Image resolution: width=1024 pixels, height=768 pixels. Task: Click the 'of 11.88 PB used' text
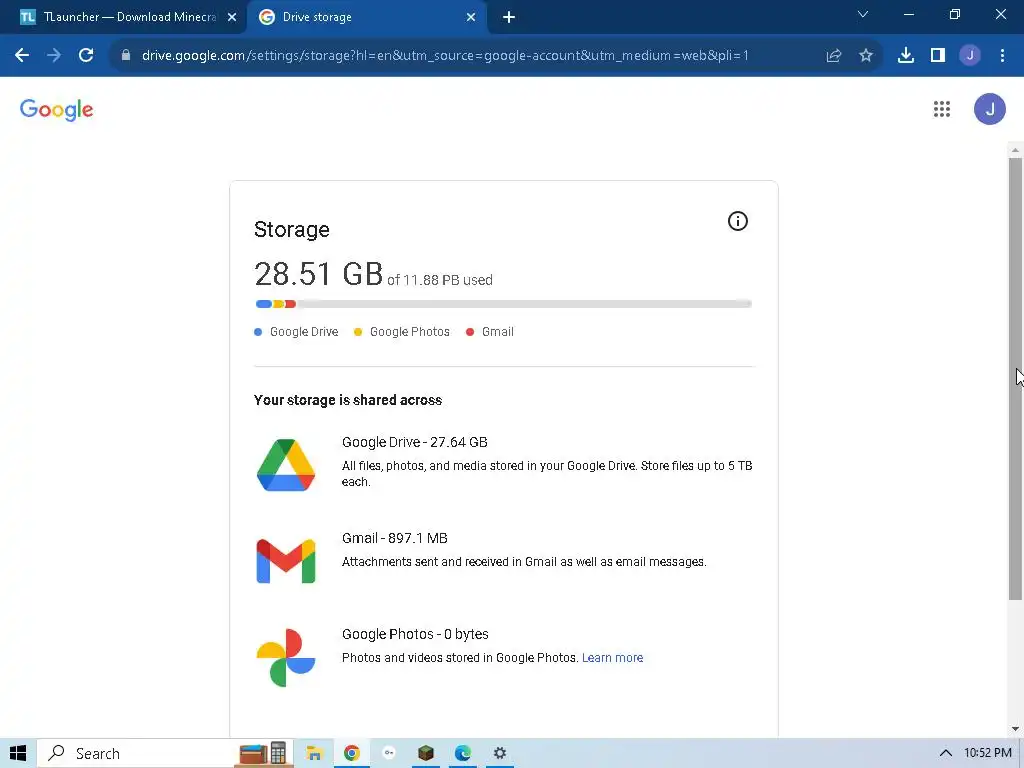440,280
